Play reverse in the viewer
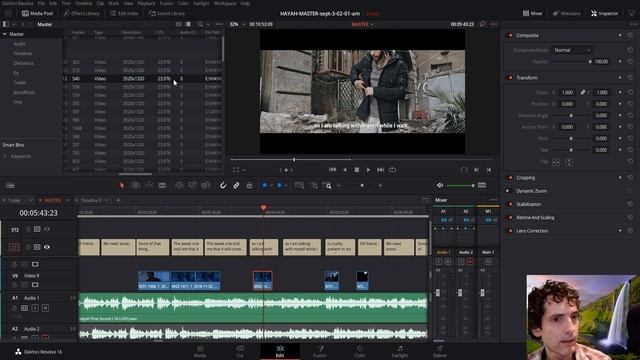Screen dimensions: 640x360 pyautogui.click(x=345, y=170)
